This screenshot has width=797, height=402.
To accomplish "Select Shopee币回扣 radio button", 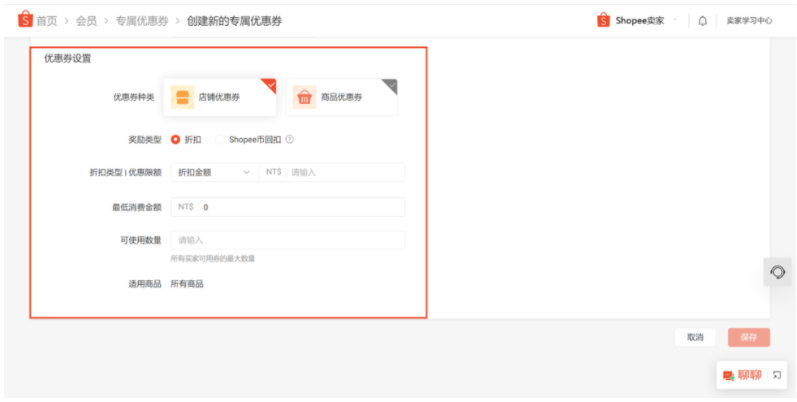I will (x=220, y=139).
